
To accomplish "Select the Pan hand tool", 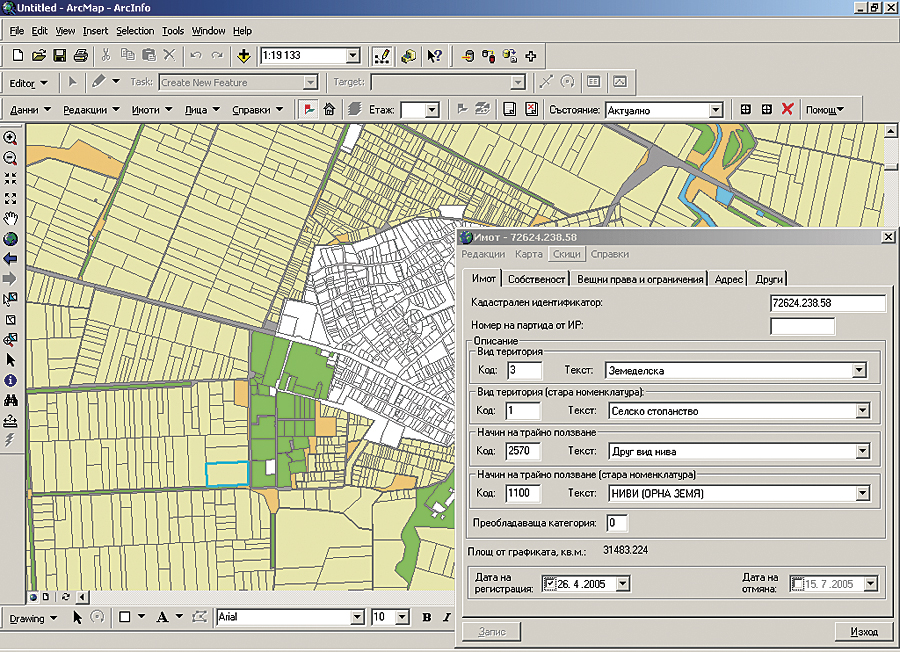I will 11,218.
